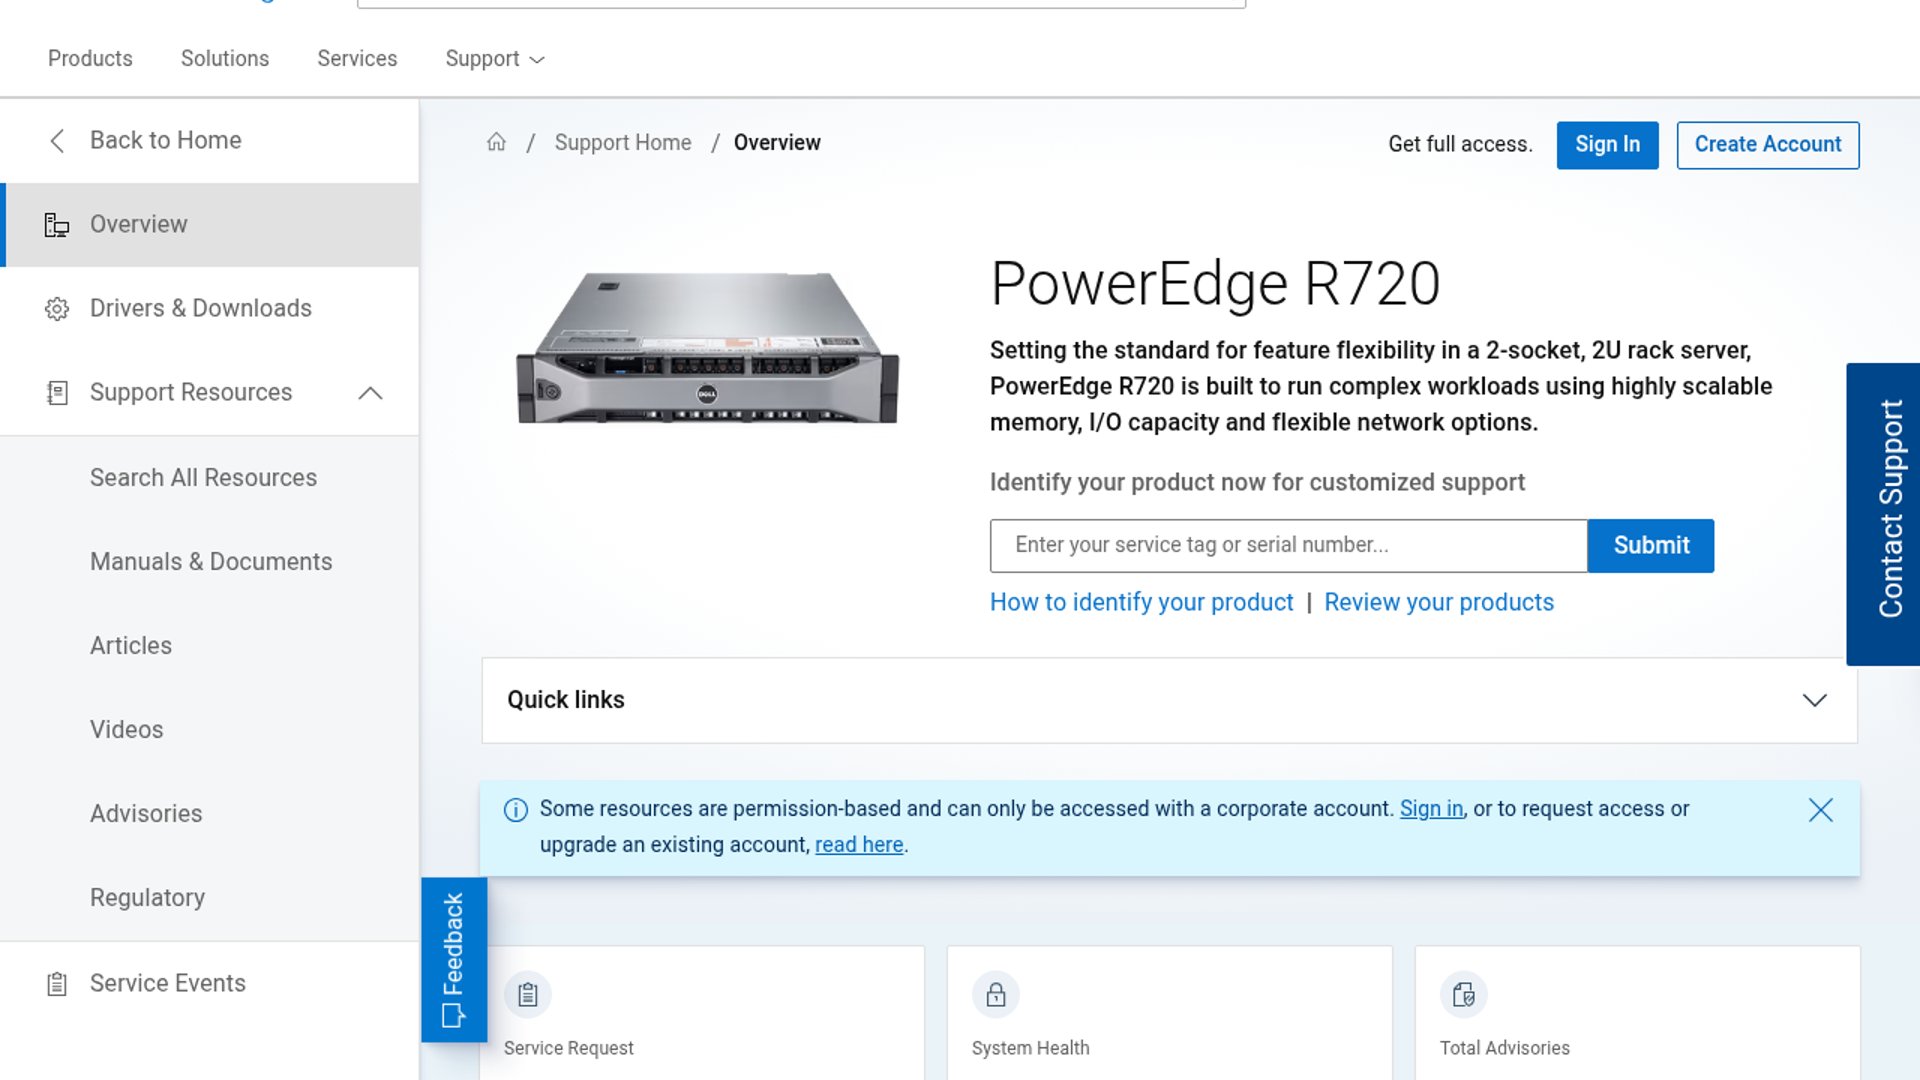
Task: Open the Solutions menu
Action: (225, 59)
